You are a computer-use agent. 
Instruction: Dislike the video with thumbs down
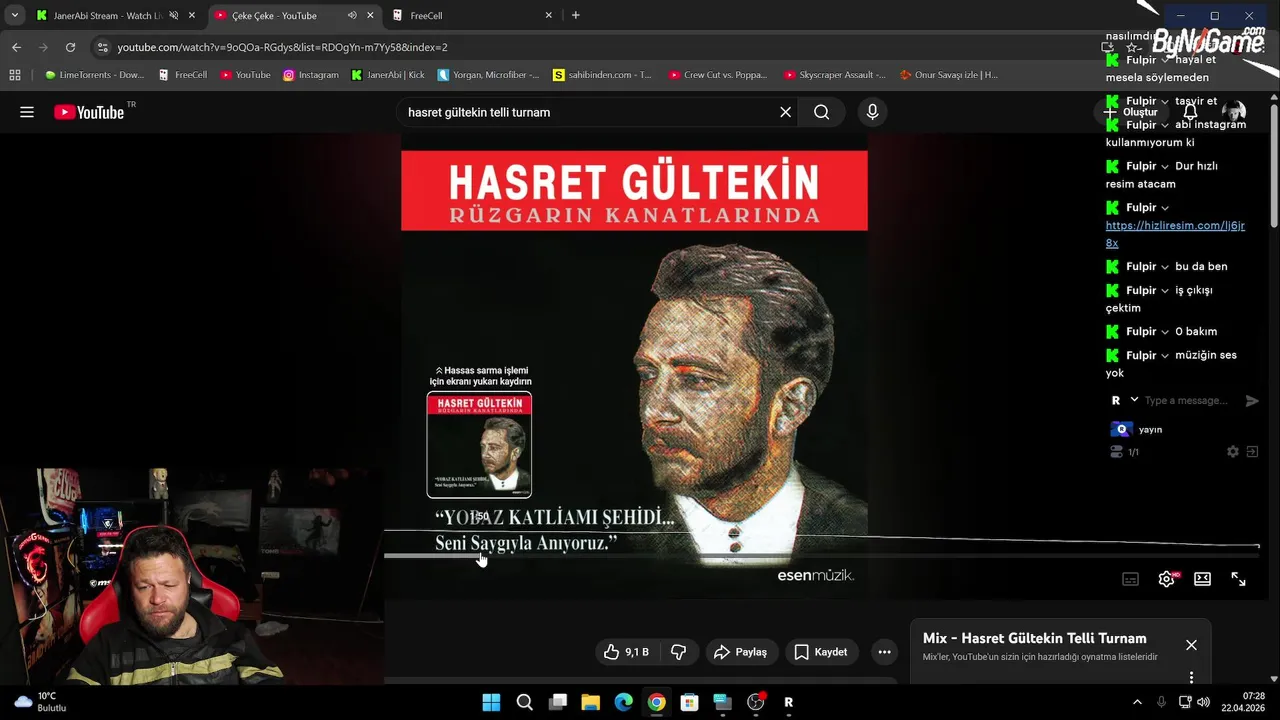pos(678,652)
